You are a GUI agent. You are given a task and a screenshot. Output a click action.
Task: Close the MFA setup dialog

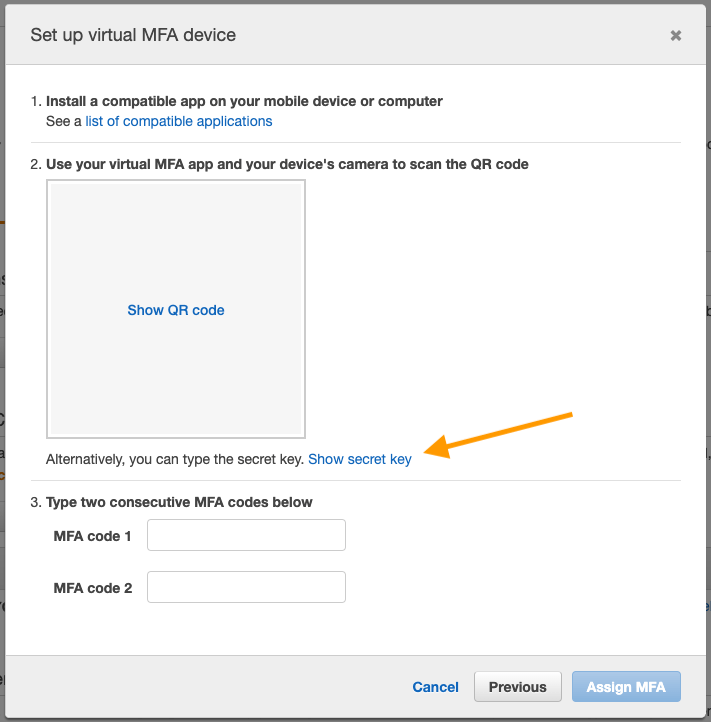(x=676, y=35)
